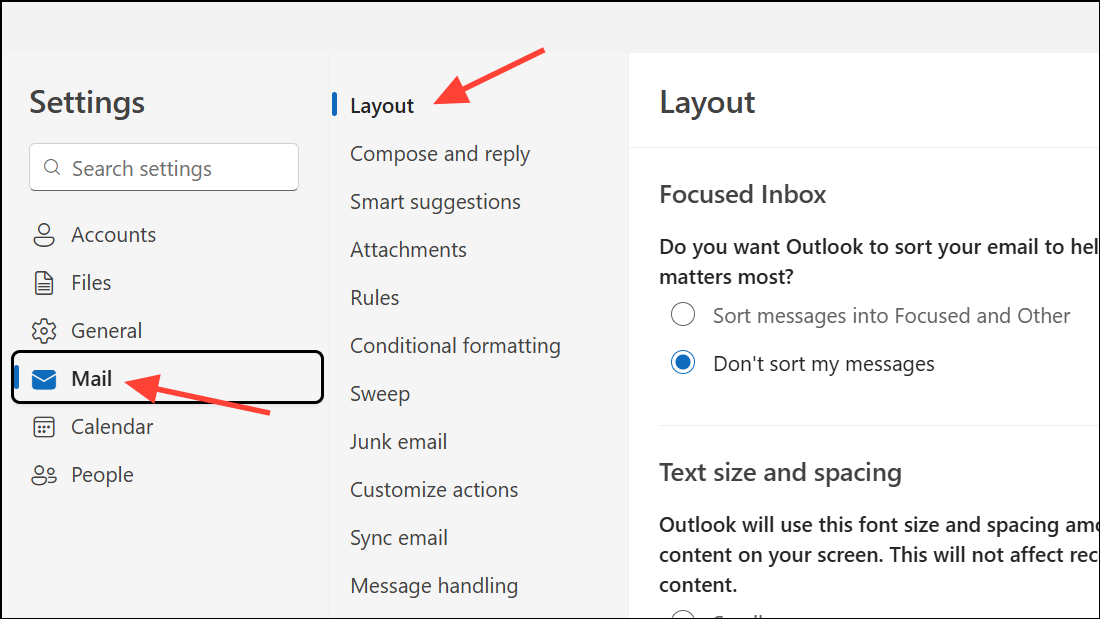Image resolution: width=1100 pixels, height=619 pixels.
Task: Open Smart suggestions settings
Action: [435, 202]
